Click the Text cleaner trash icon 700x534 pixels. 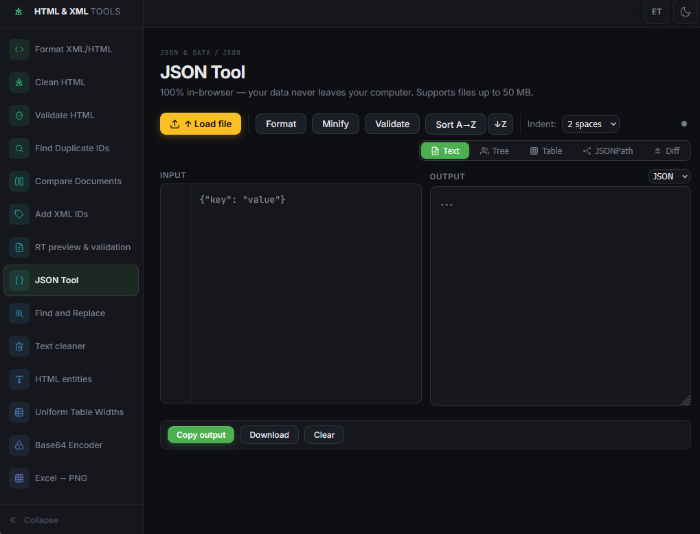pyautogui.click(x=19, y=346)
